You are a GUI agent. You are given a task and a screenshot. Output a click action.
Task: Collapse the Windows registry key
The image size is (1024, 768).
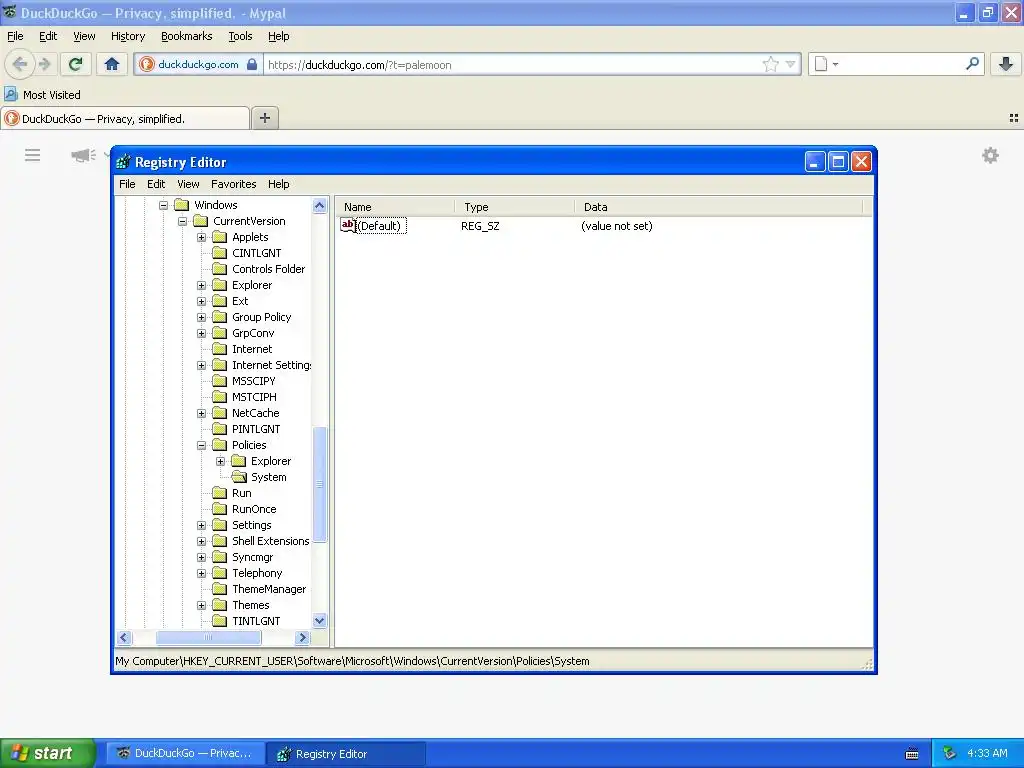pyautogui.click(x=163, y=205)
